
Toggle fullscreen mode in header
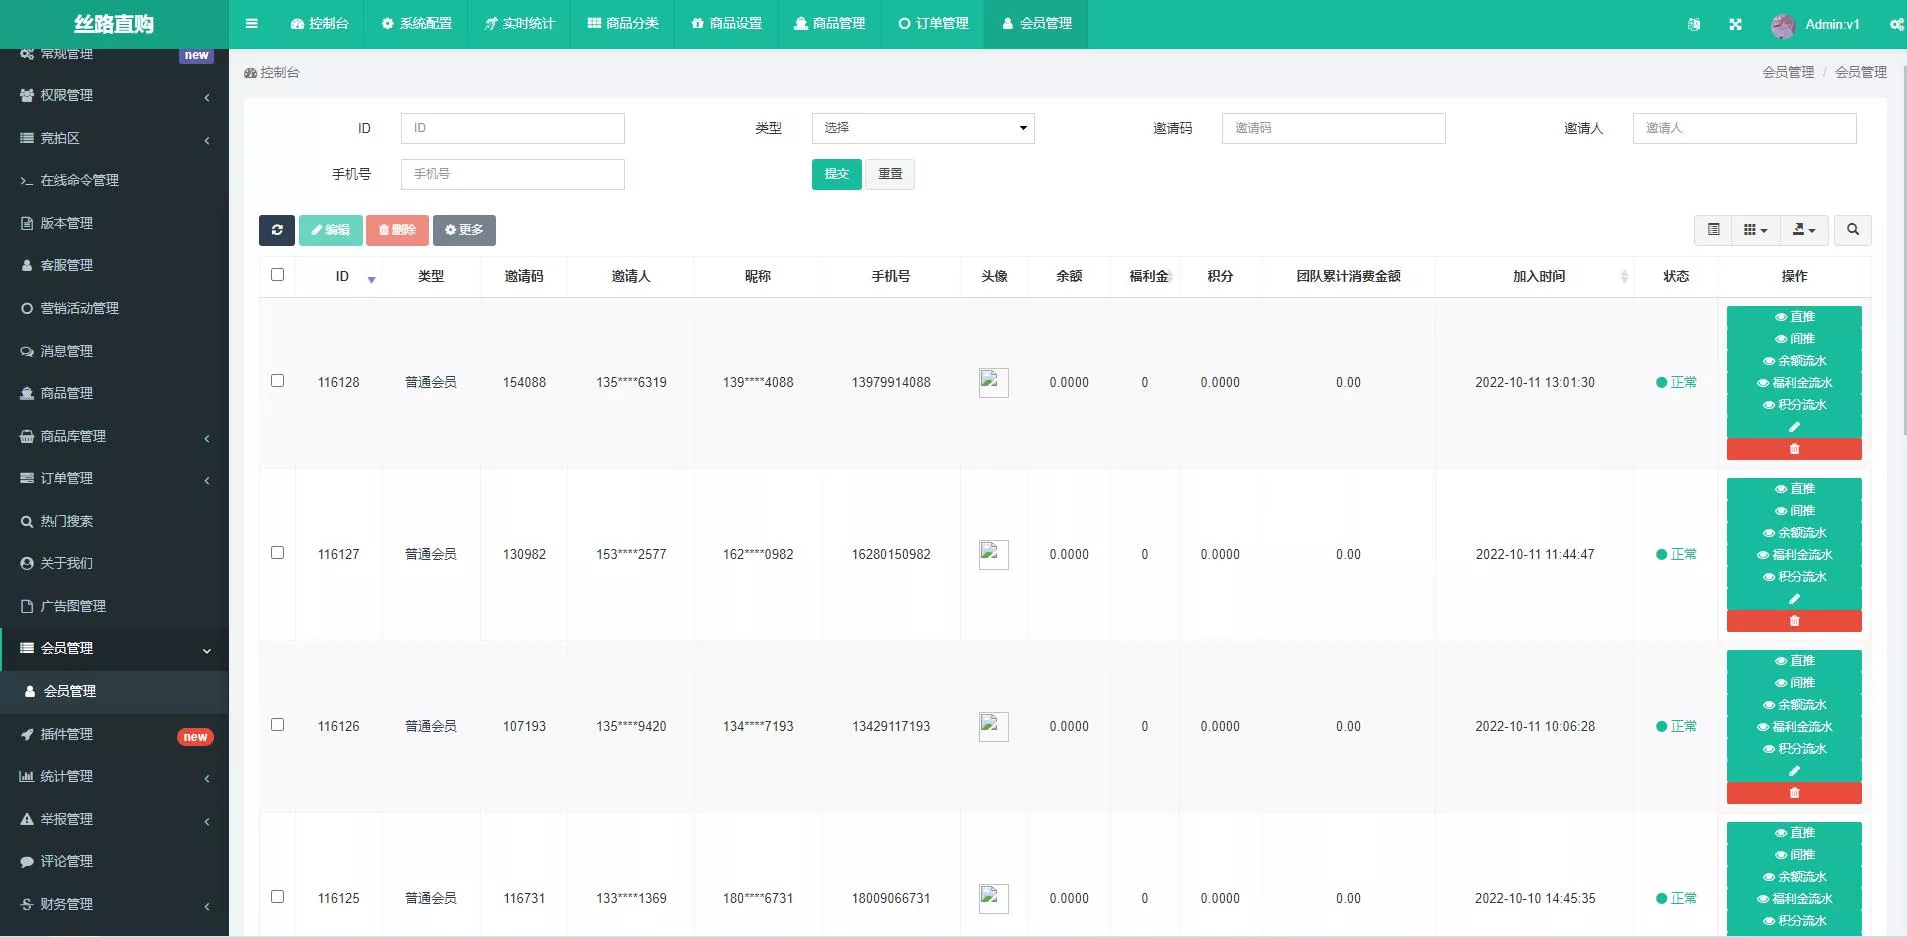(1737, 23)
